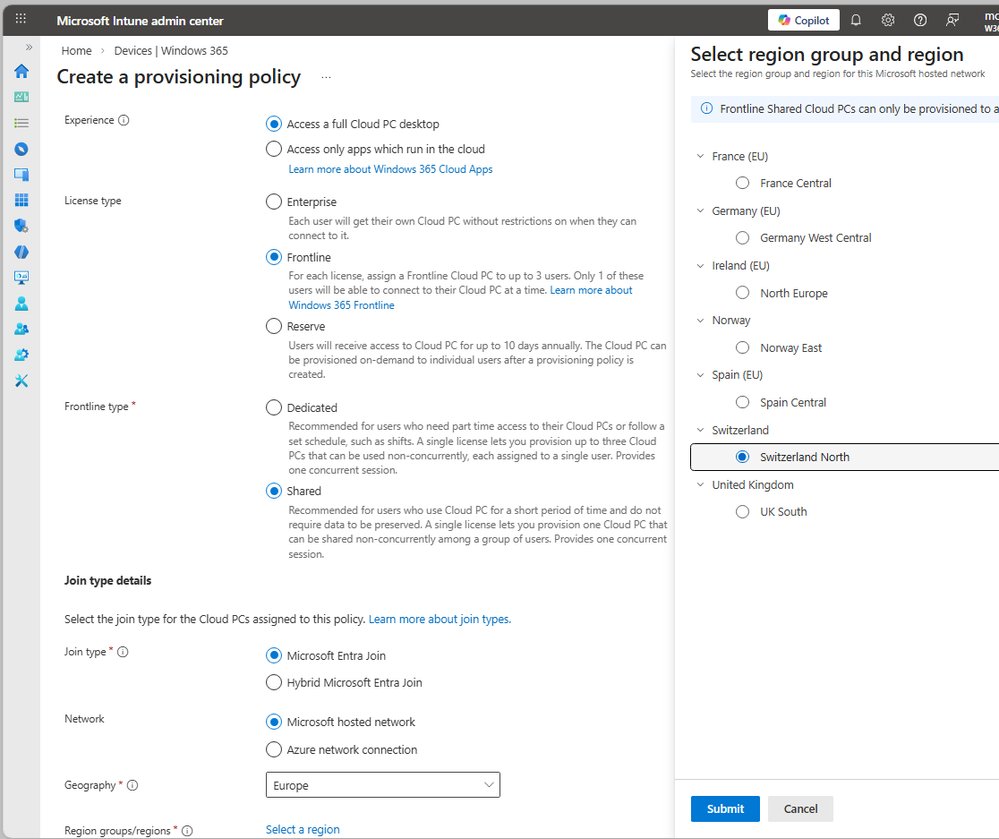Open Endpoint security shield icon
The image size is (999, 839).
pos(21,226)
